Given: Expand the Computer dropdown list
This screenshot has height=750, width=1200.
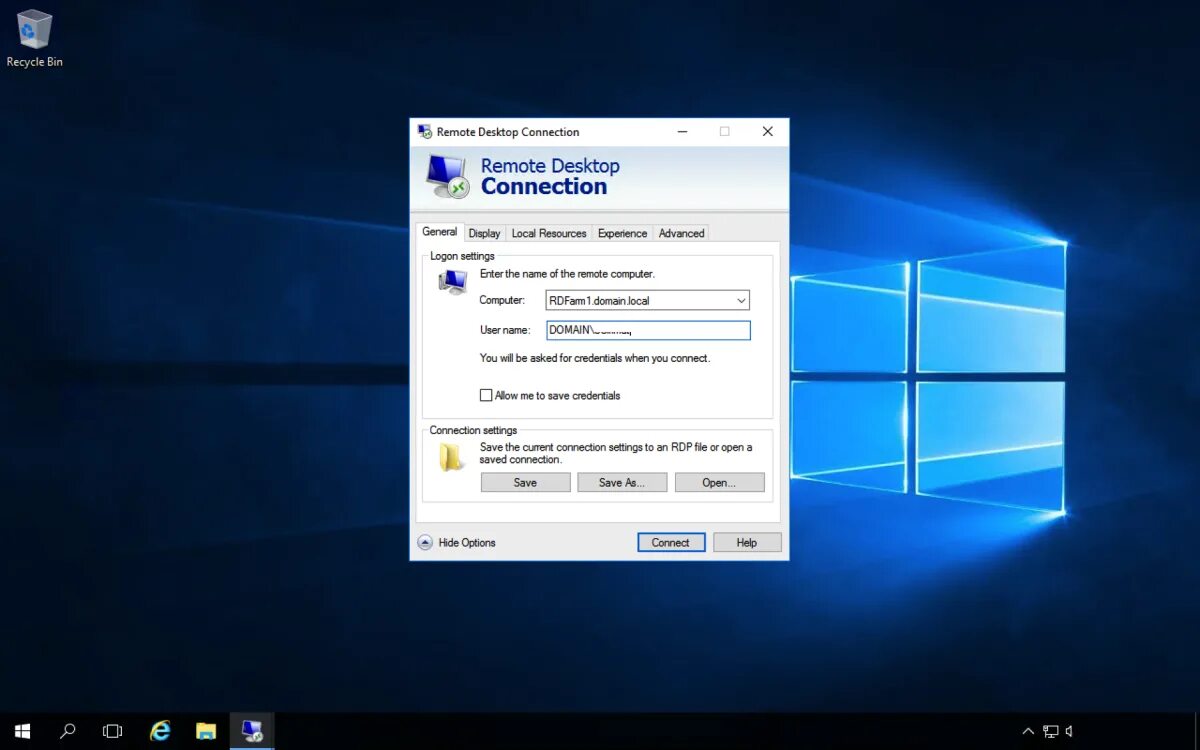Looking at the screenshot, I should pos(741,300).
